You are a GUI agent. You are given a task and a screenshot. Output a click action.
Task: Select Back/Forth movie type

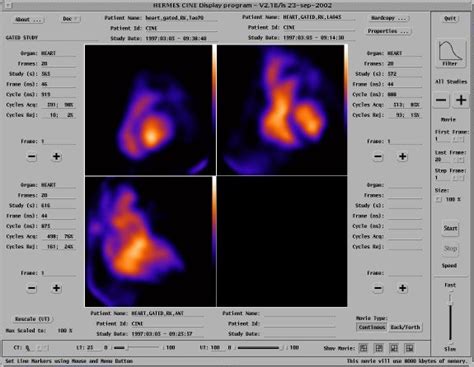405,327
